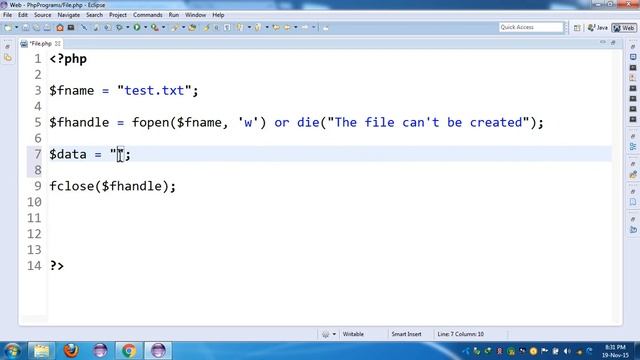This screenshot has width=640, height=360.
Task: Open the File menu
Action: 7,15
